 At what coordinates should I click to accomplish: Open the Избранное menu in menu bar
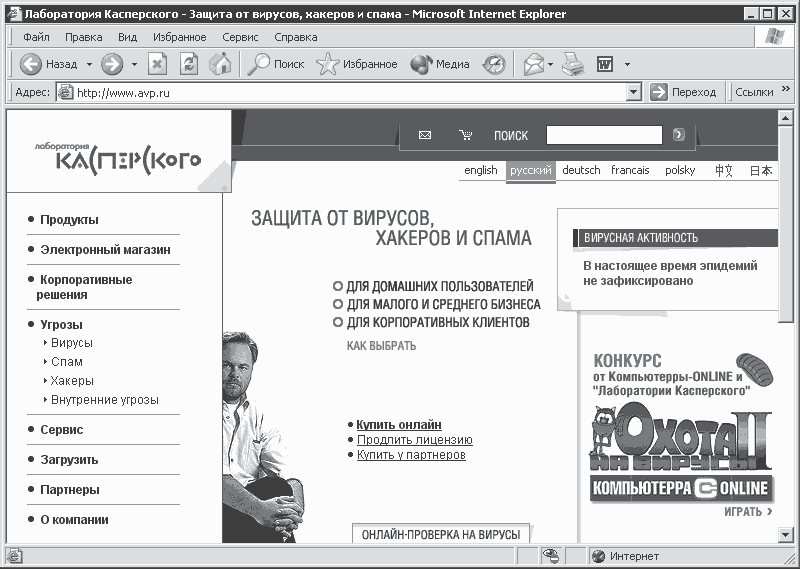point(180,37)
